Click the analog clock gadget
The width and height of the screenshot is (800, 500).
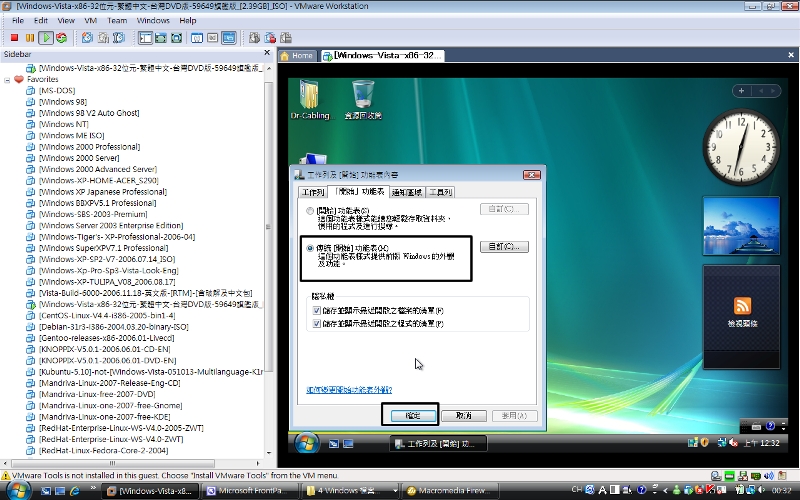(741, 147)
